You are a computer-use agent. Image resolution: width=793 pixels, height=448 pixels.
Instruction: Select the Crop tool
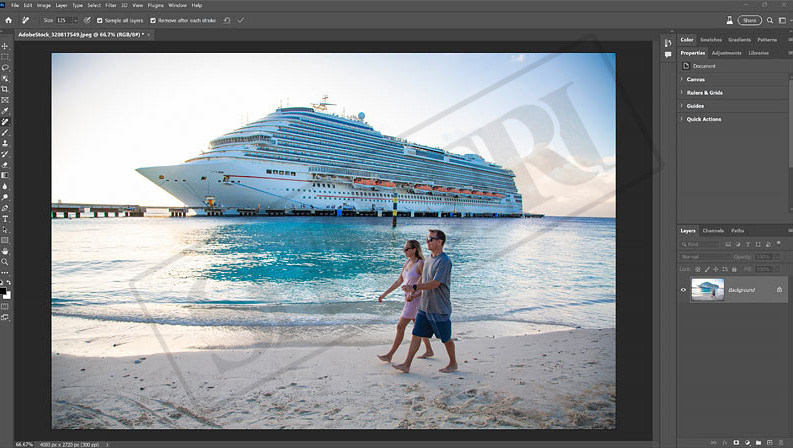[5, 89]
